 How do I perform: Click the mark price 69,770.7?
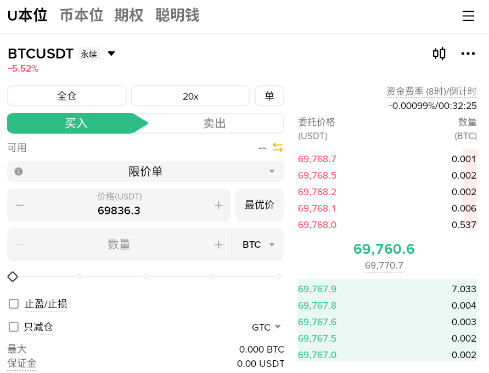click(x=384, y=265)
